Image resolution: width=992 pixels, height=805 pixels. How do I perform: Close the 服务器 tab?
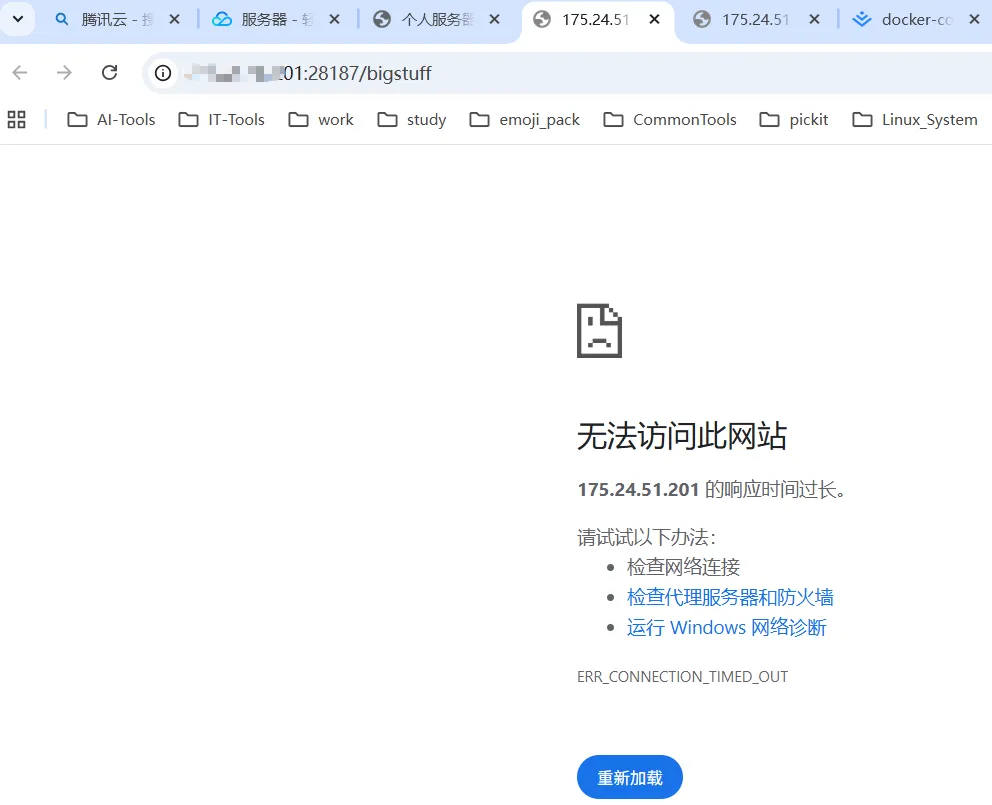click(x=335, y=20)
